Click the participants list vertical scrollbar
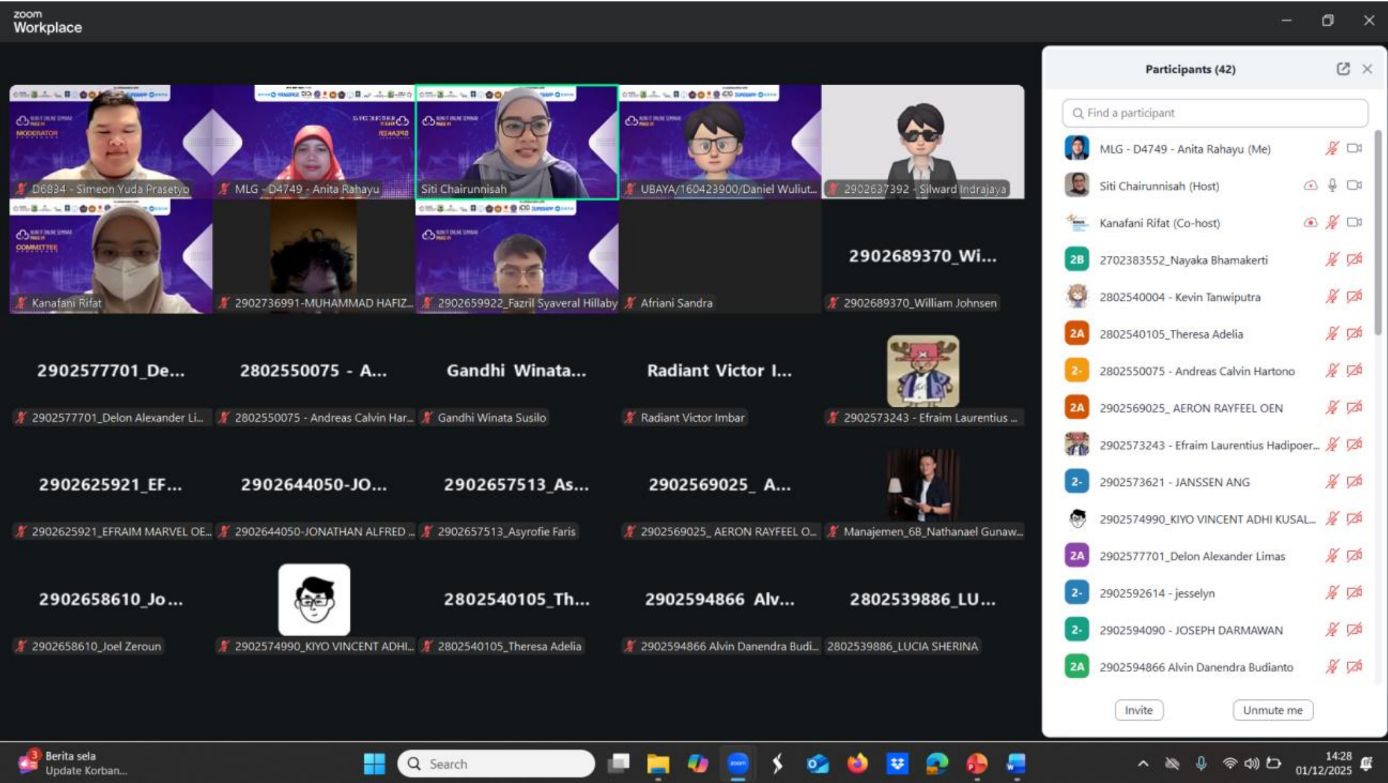The image size is (1388, 783). click(x=1379, y=230)
